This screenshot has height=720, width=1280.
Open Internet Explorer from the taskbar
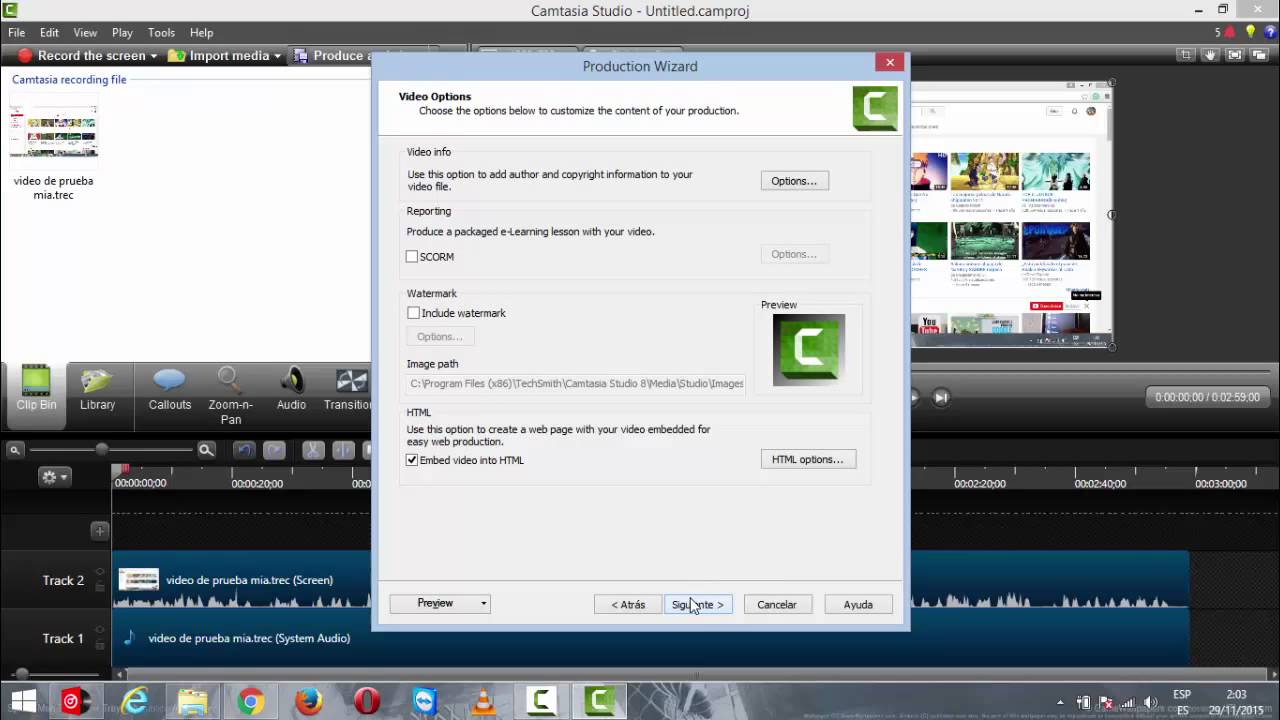point(134,701)
